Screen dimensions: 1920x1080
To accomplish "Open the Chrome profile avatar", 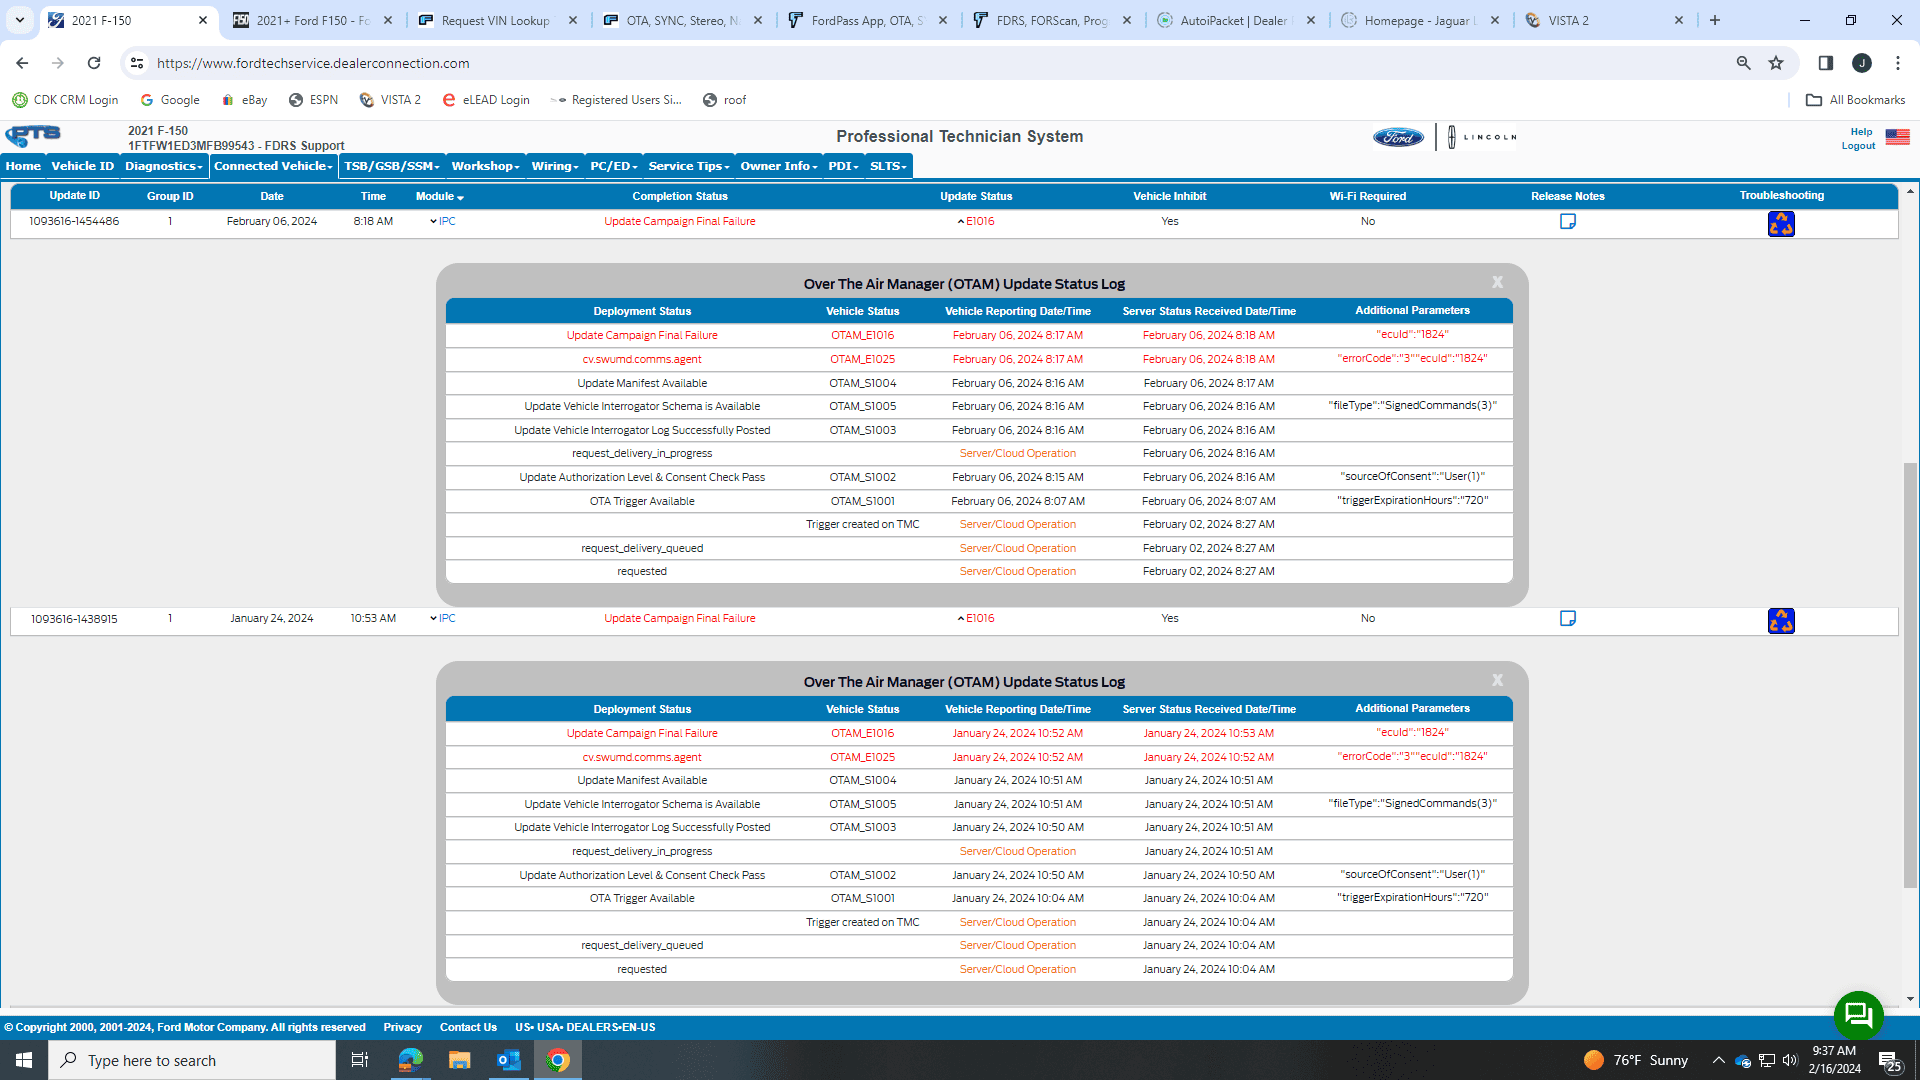I will click(1862, 63).
